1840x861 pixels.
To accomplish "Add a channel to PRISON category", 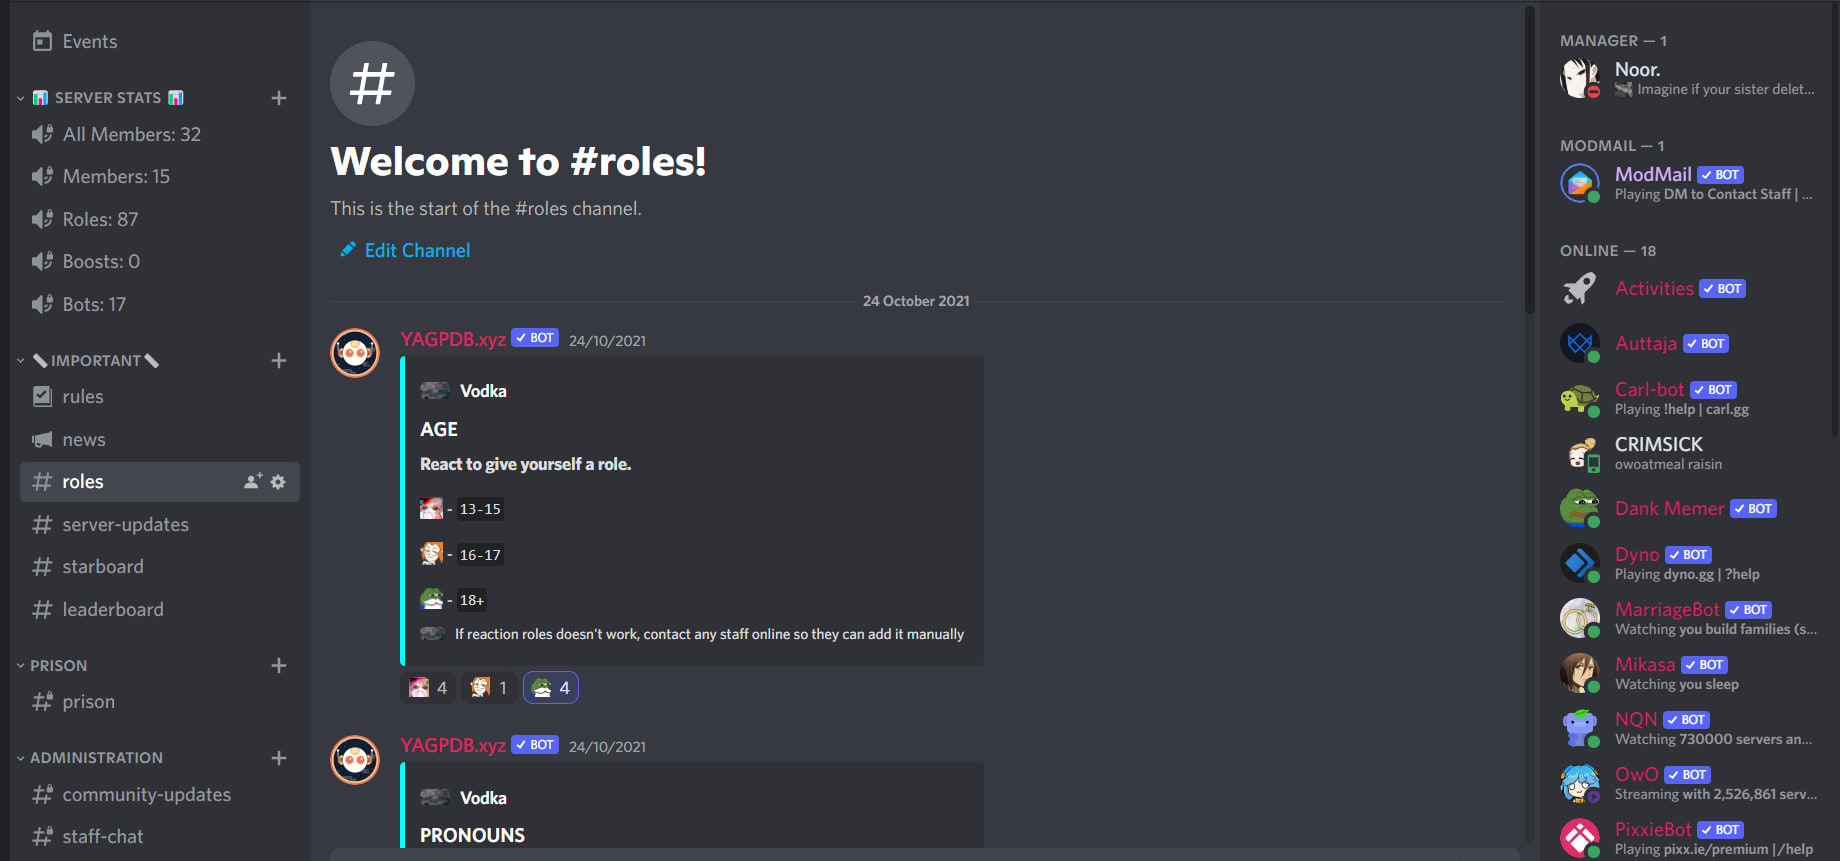I will pos(279,665).
